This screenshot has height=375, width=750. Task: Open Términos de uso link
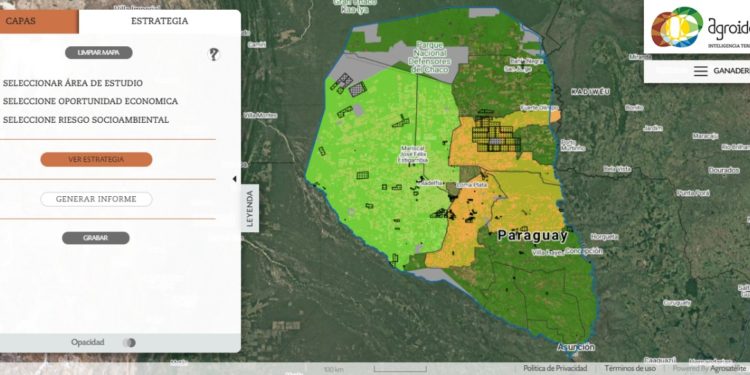630,368
